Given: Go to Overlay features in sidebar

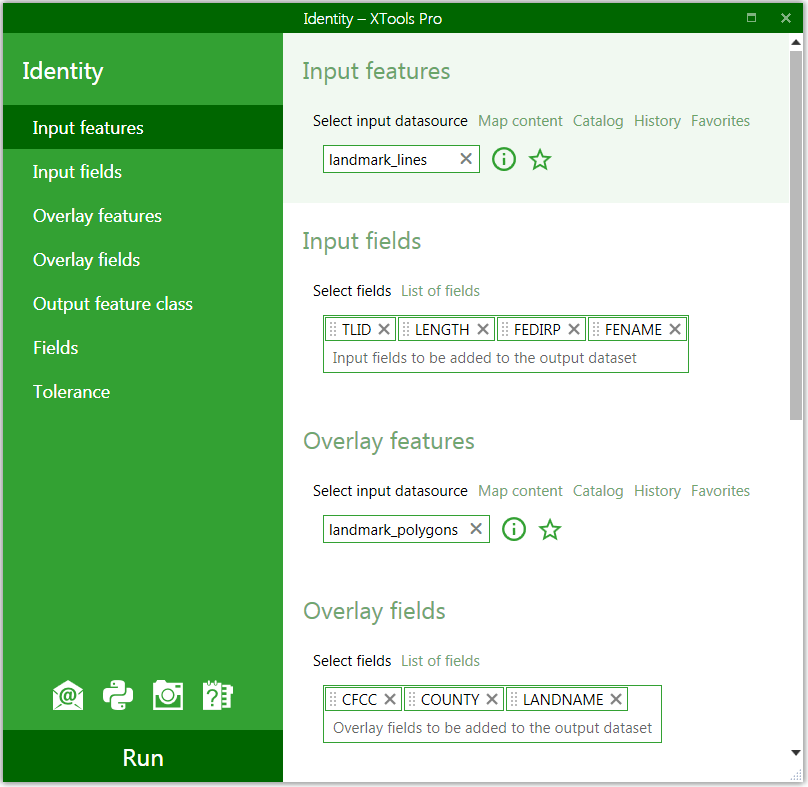Looking at the screenshot, I should tap(143, 215).
